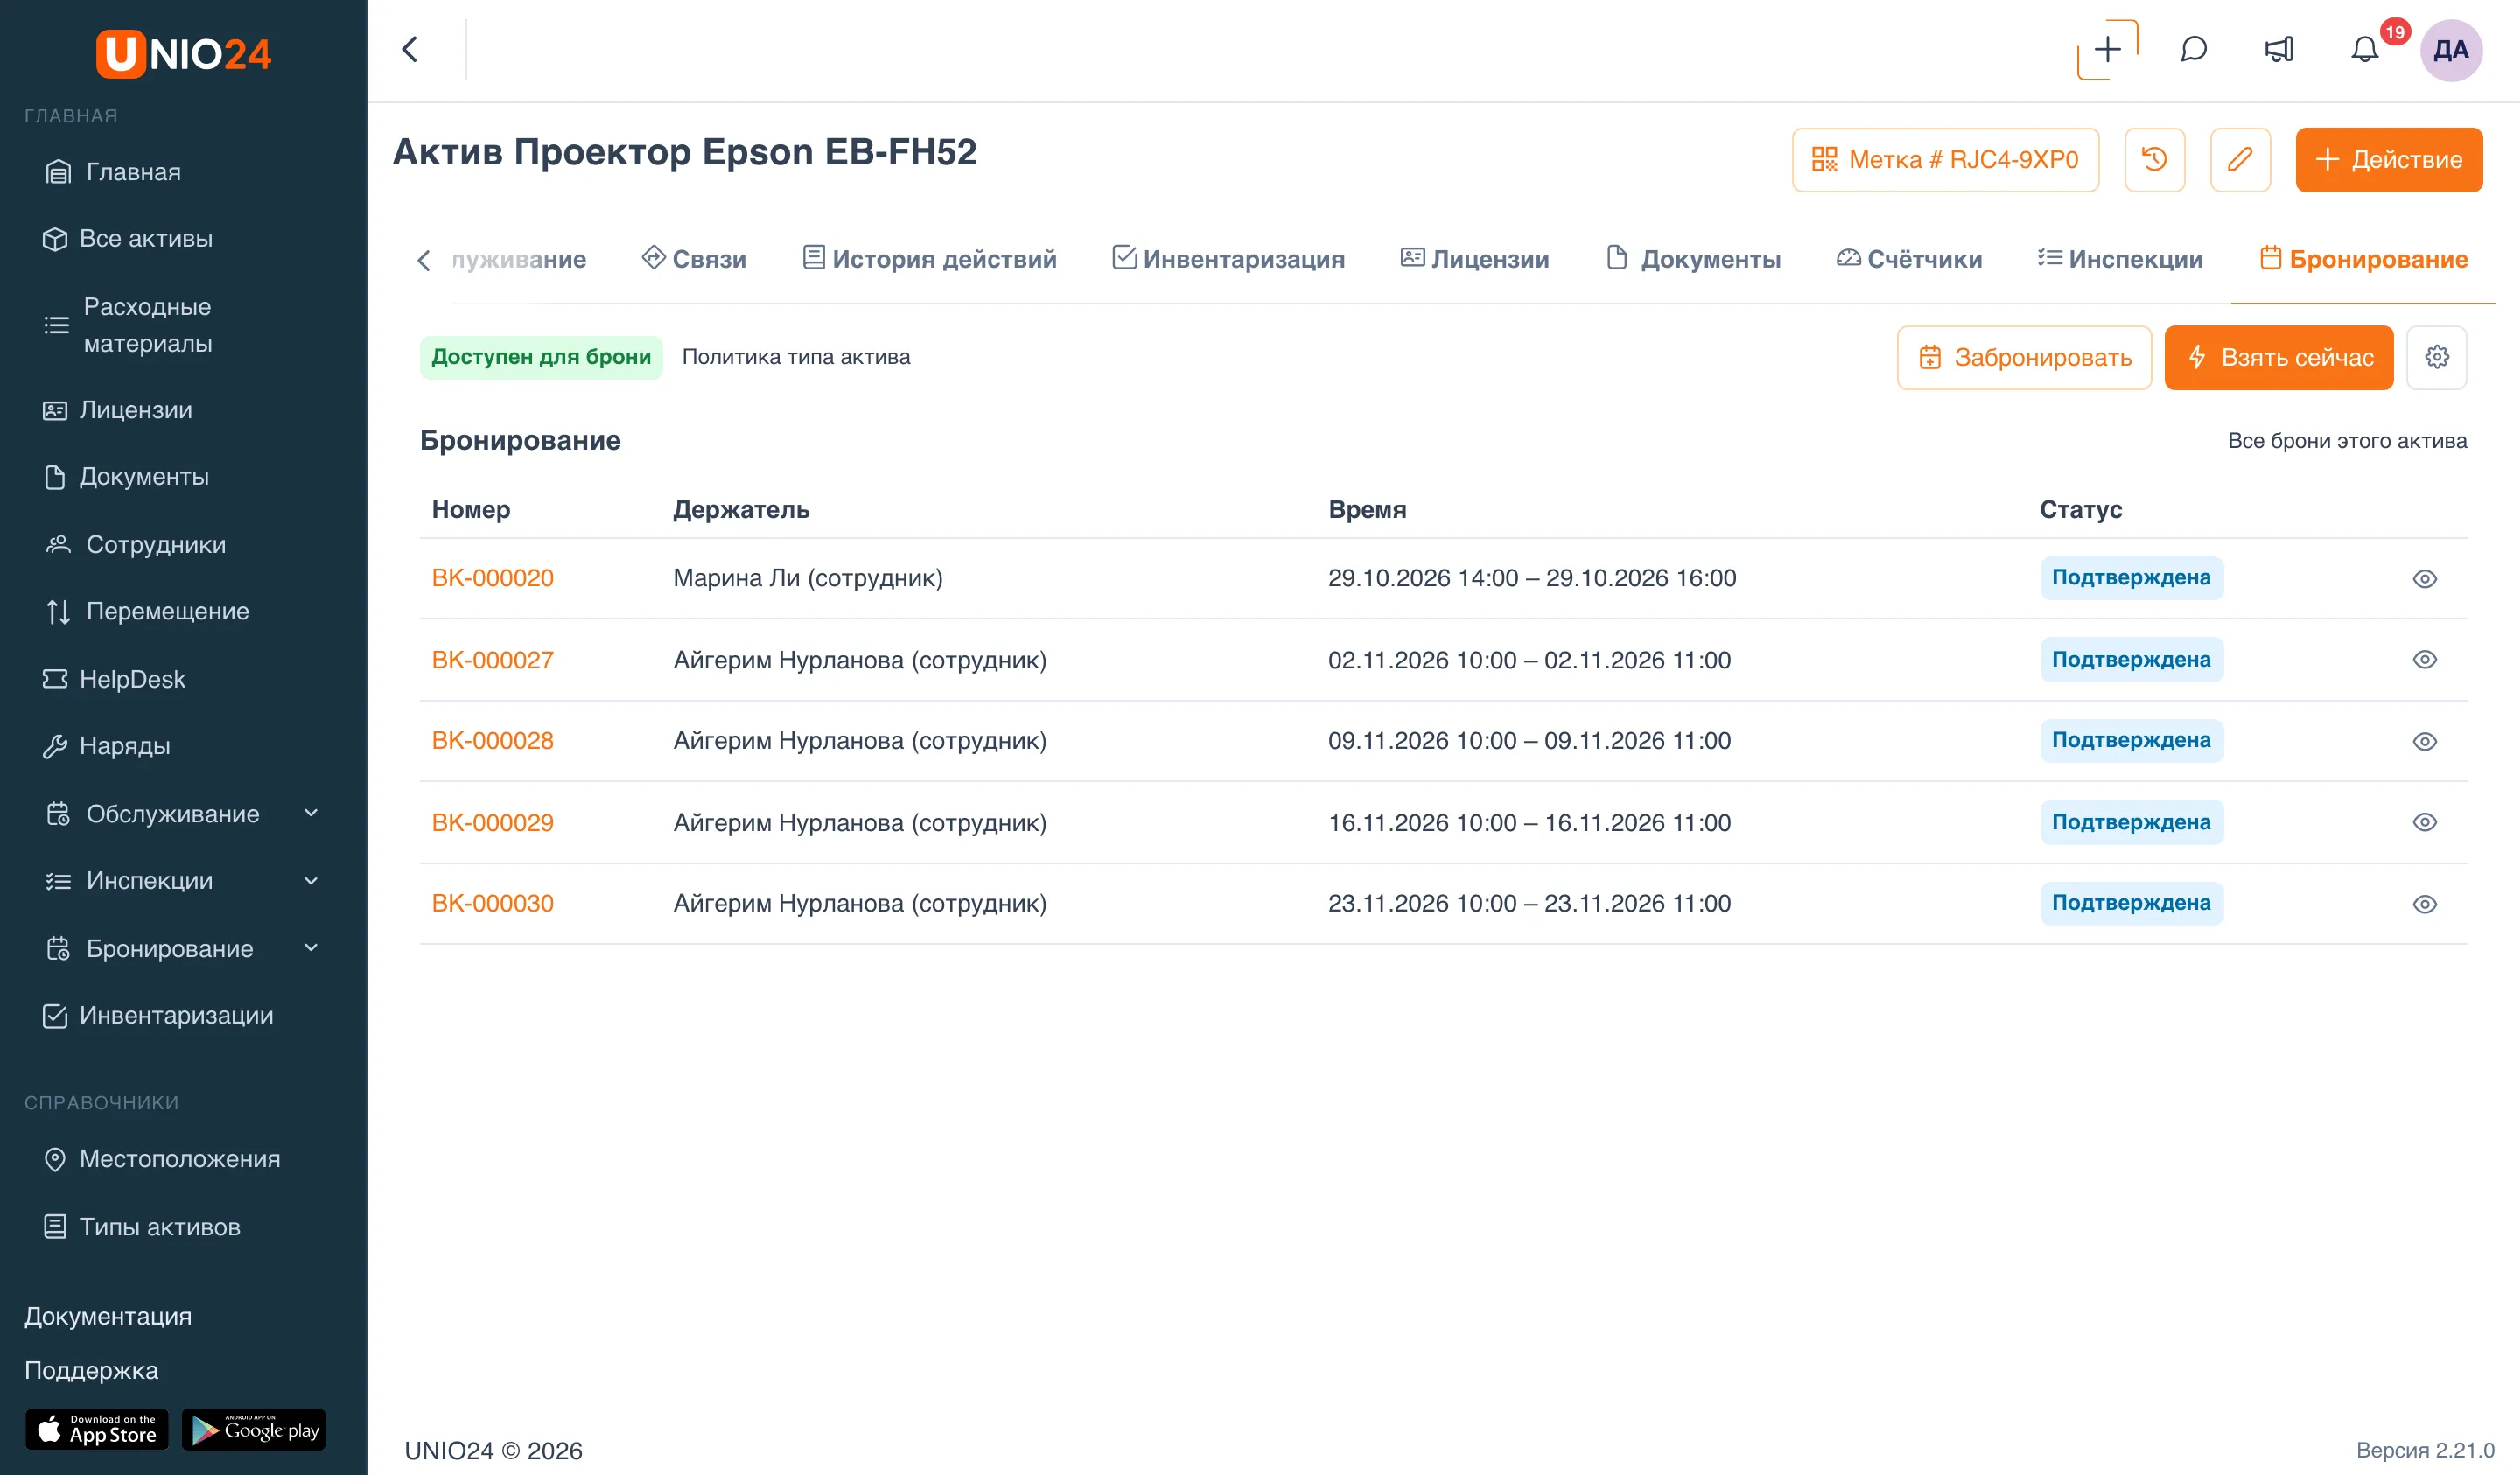
Task: Click the orange Действие button
Action: coord(2388,159)
